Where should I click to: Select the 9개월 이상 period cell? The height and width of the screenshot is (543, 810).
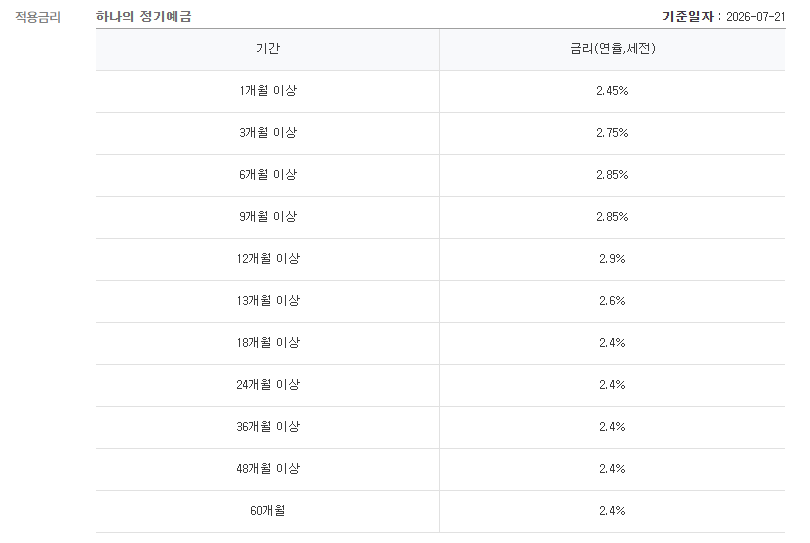point(268,217)
